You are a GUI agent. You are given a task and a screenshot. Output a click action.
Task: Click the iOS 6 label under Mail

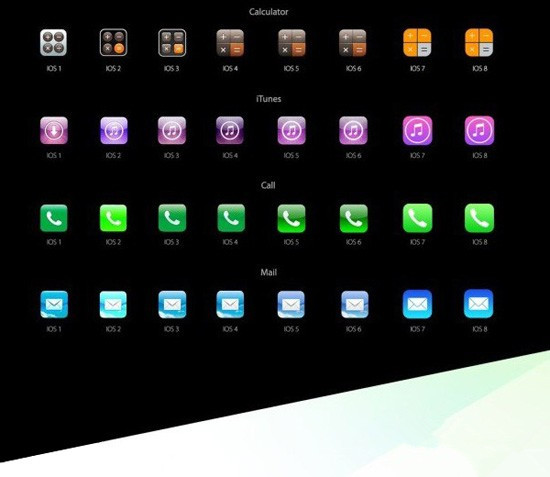click(354, 329)
